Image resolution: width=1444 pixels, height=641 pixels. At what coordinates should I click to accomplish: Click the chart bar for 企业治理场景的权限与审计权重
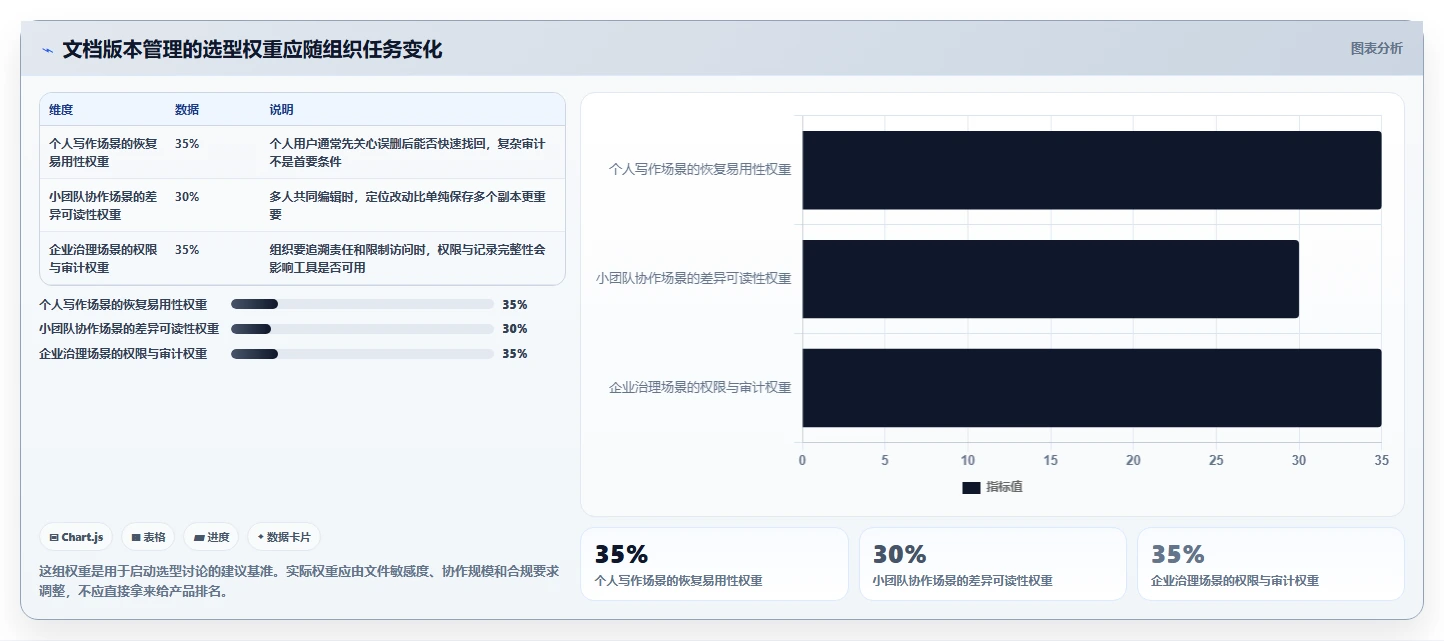coord(1092,388)
